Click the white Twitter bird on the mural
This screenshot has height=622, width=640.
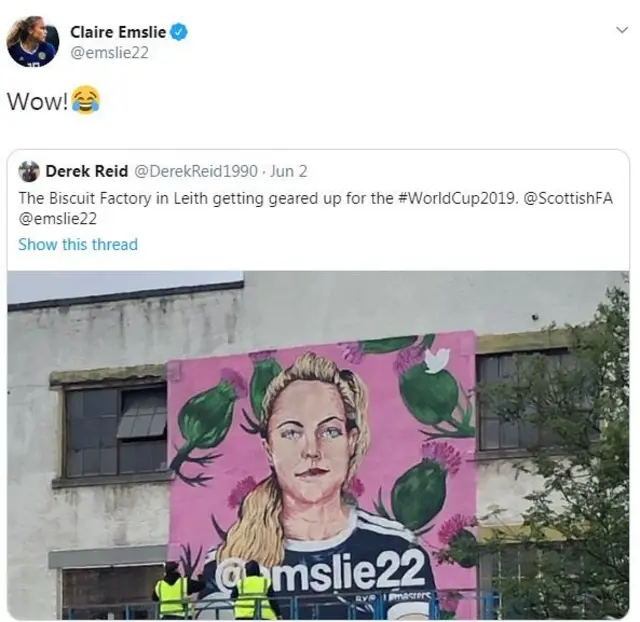tap(436, 361)
